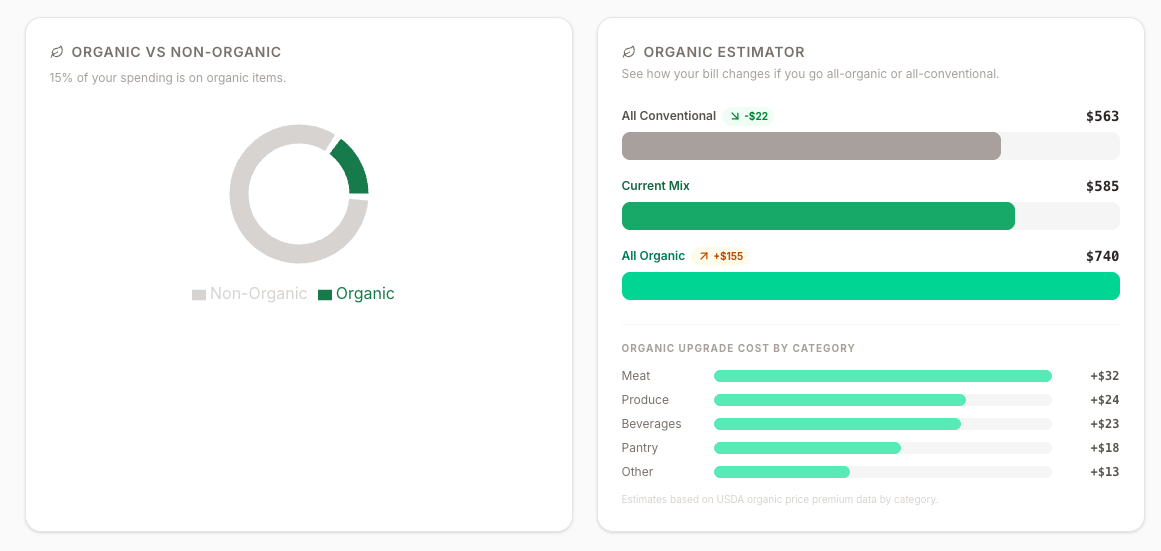Select the Other category upgrade bar
This screenshot has width=1161, height=551.
pyautogui.click(x=781, y=472)
